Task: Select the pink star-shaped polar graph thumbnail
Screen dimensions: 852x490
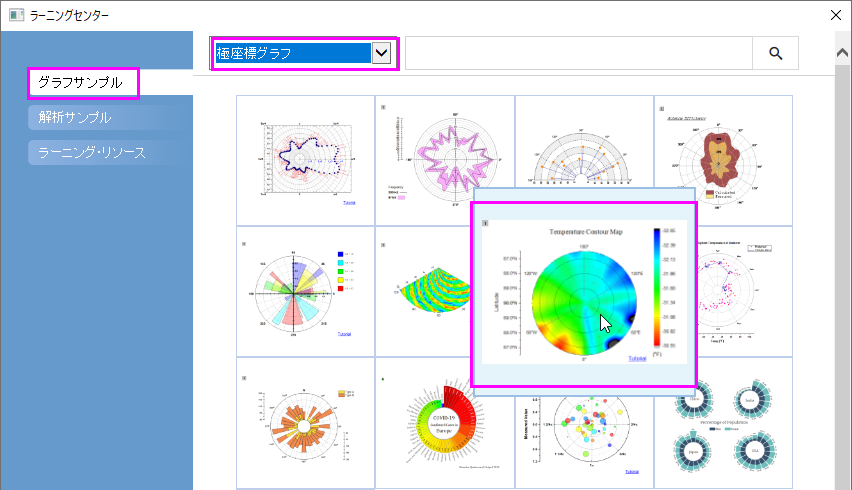Action: point(444,160)
